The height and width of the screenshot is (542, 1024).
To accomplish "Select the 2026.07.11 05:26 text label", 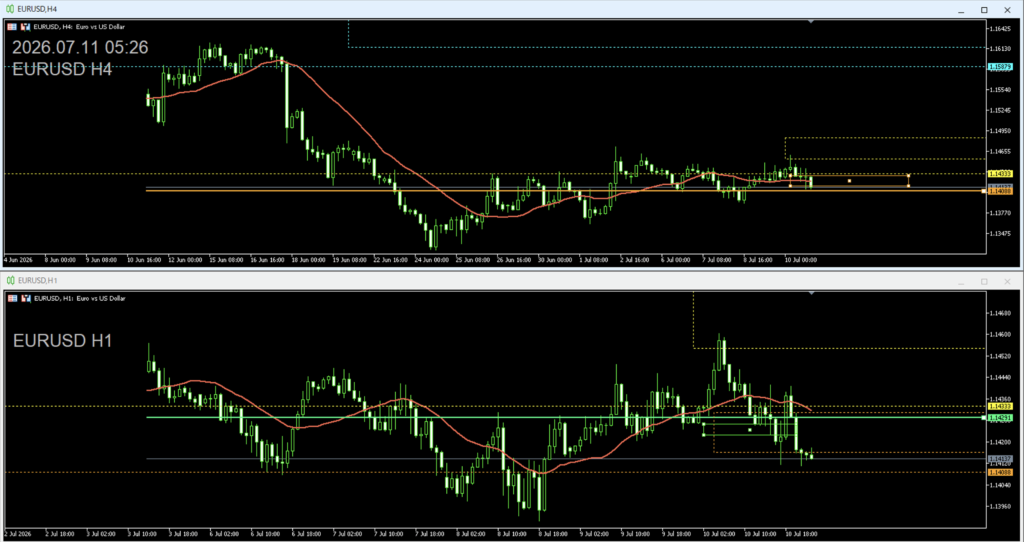I will [80, 48].
